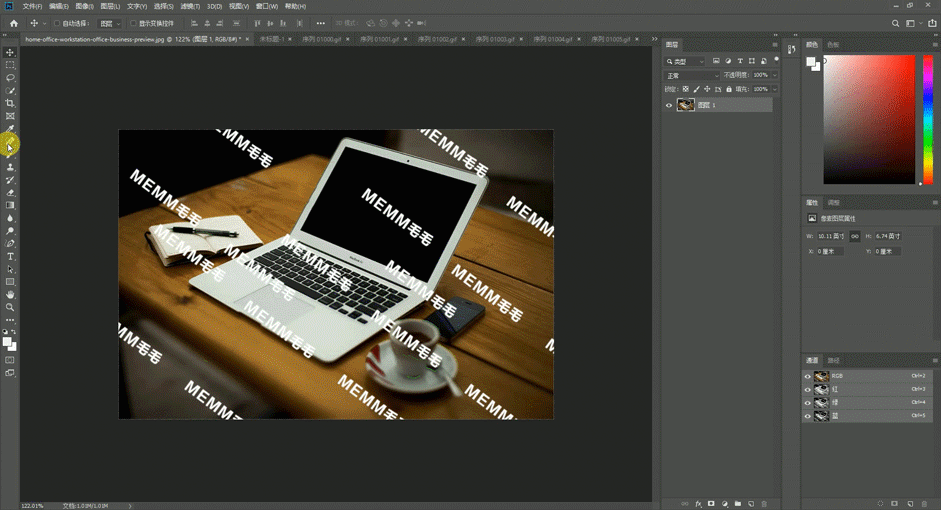Open the 文件(F) menu
Image resolution: width=941 pixels, height=510 pixels.
32,6
